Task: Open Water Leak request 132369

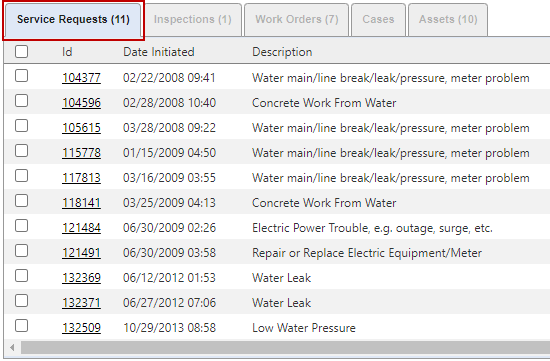Action: (81, 278)
